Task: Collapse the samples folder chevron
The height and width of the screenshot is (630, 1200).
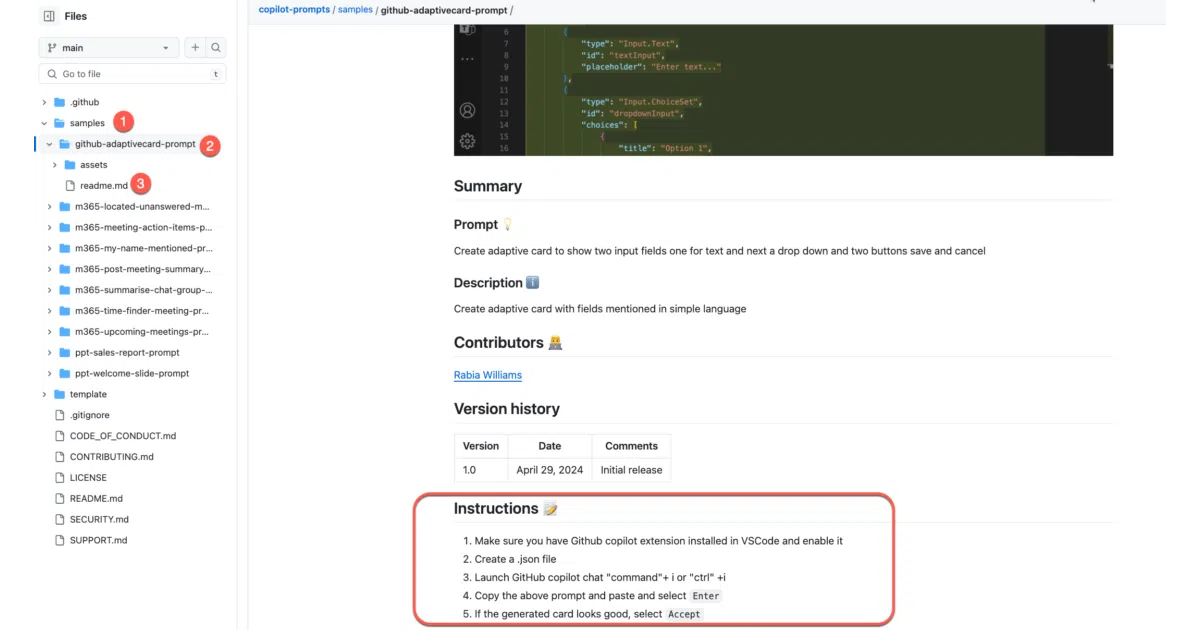Action: (x=44, y=123)
